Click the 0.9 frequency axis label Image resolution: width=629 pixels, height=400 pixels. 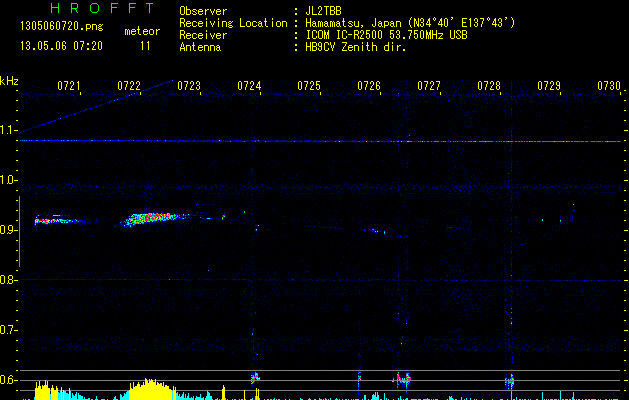[x=8, y=230]
